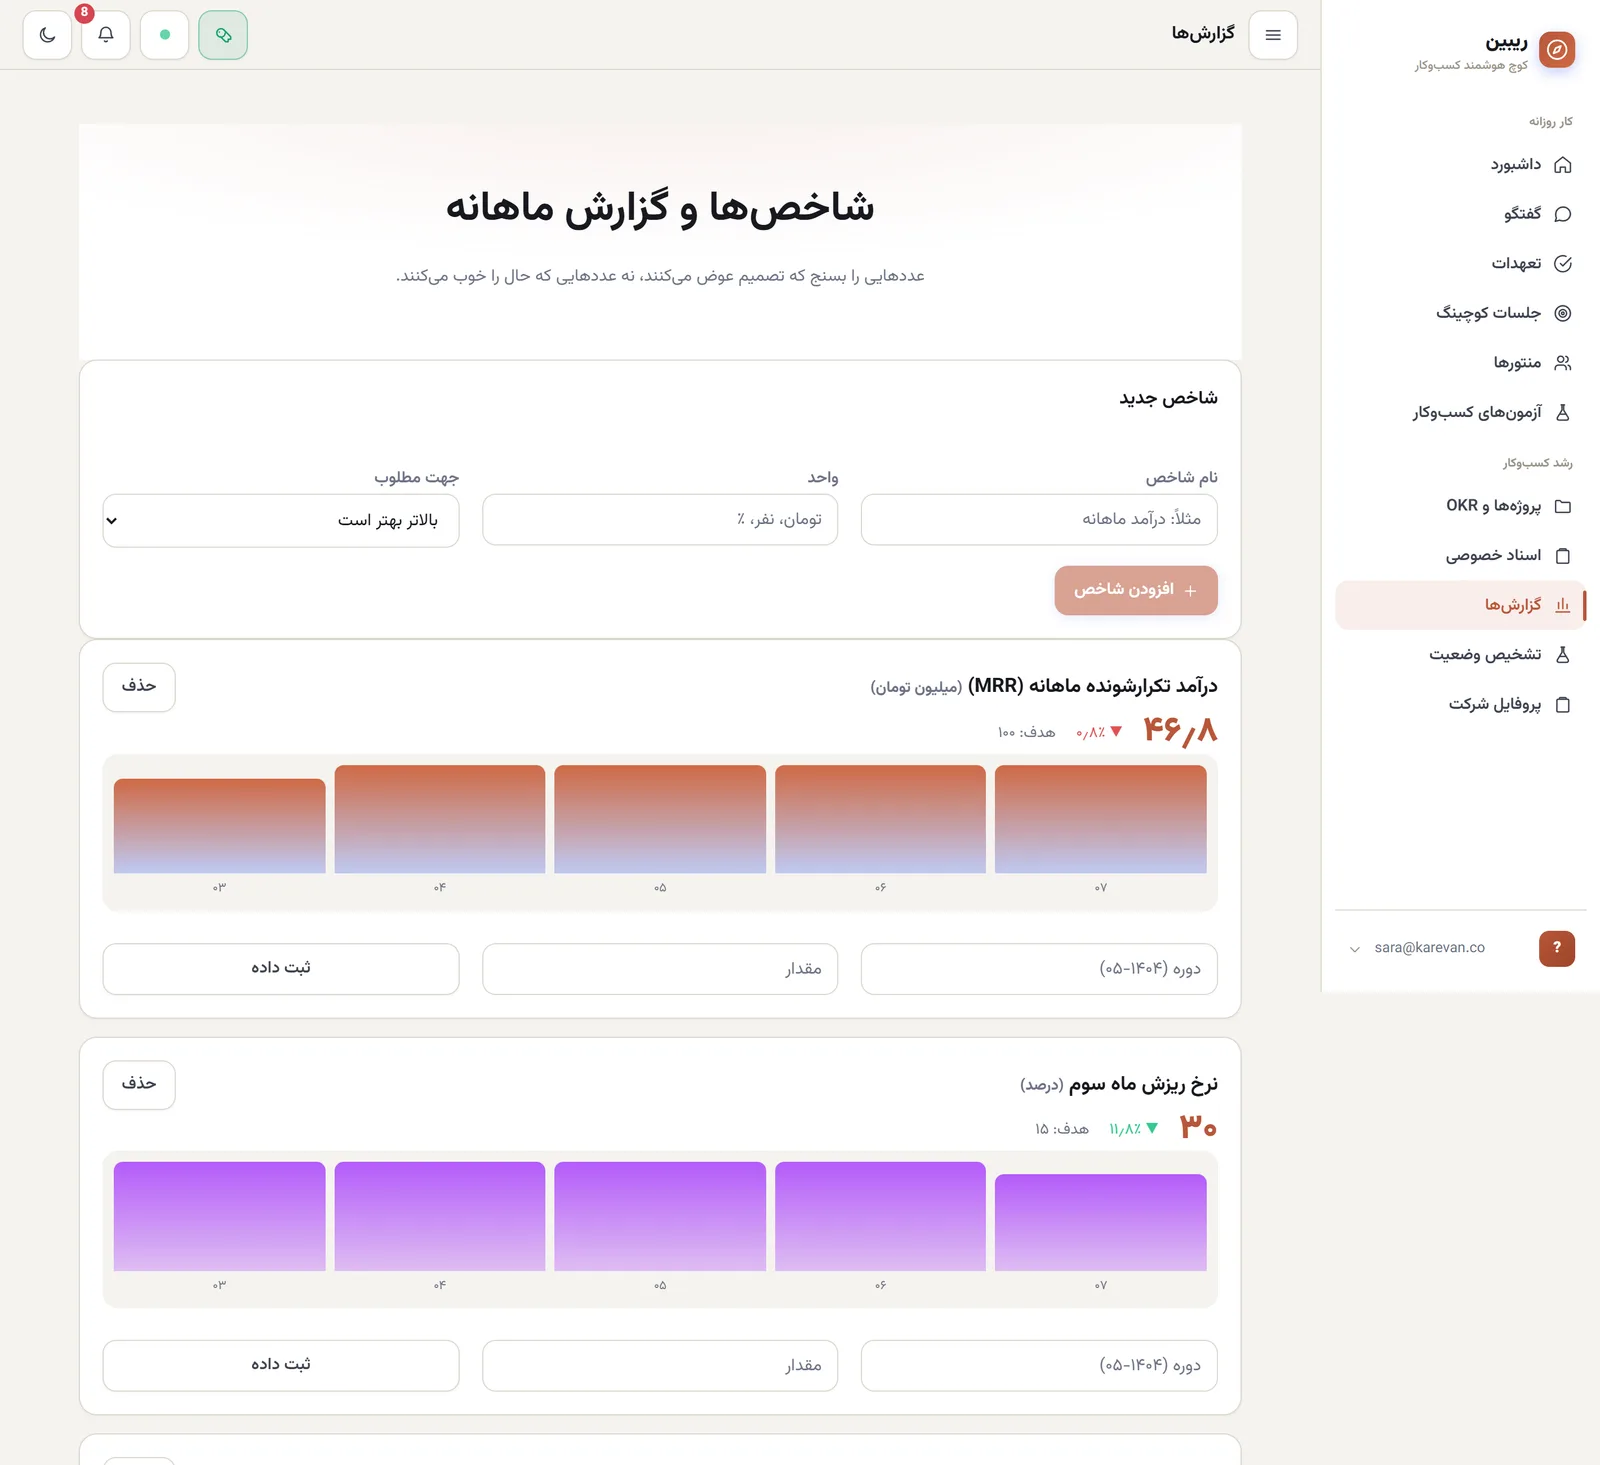Click the پروژه‌ها و OKR folder icon
Screen dimensions: 1600x1465
pos(1563,506)
